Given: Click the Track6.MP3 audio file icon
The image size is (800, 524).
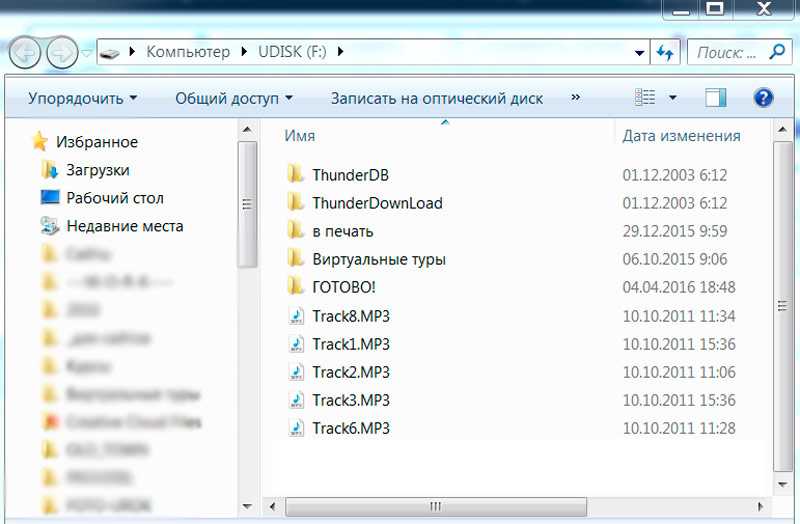Looking at the screenshot, I should click(296, 429).
